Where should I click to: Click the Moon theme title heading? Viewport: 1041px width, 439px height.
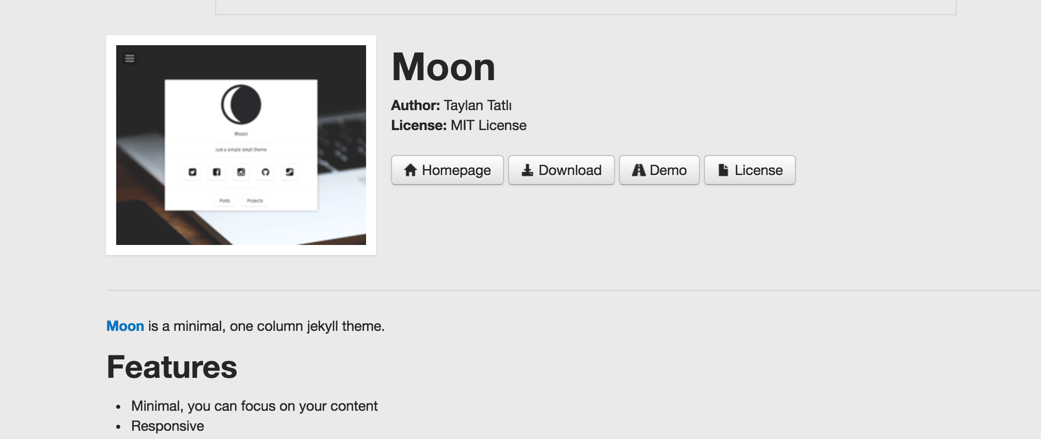(x=443, y=67)
